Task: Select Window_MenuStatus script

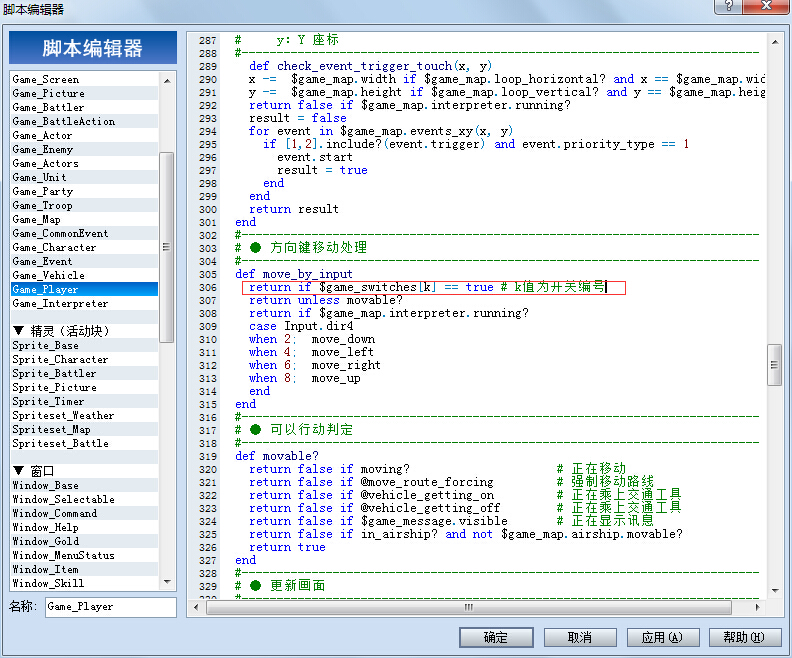Action: coord(84,555)
